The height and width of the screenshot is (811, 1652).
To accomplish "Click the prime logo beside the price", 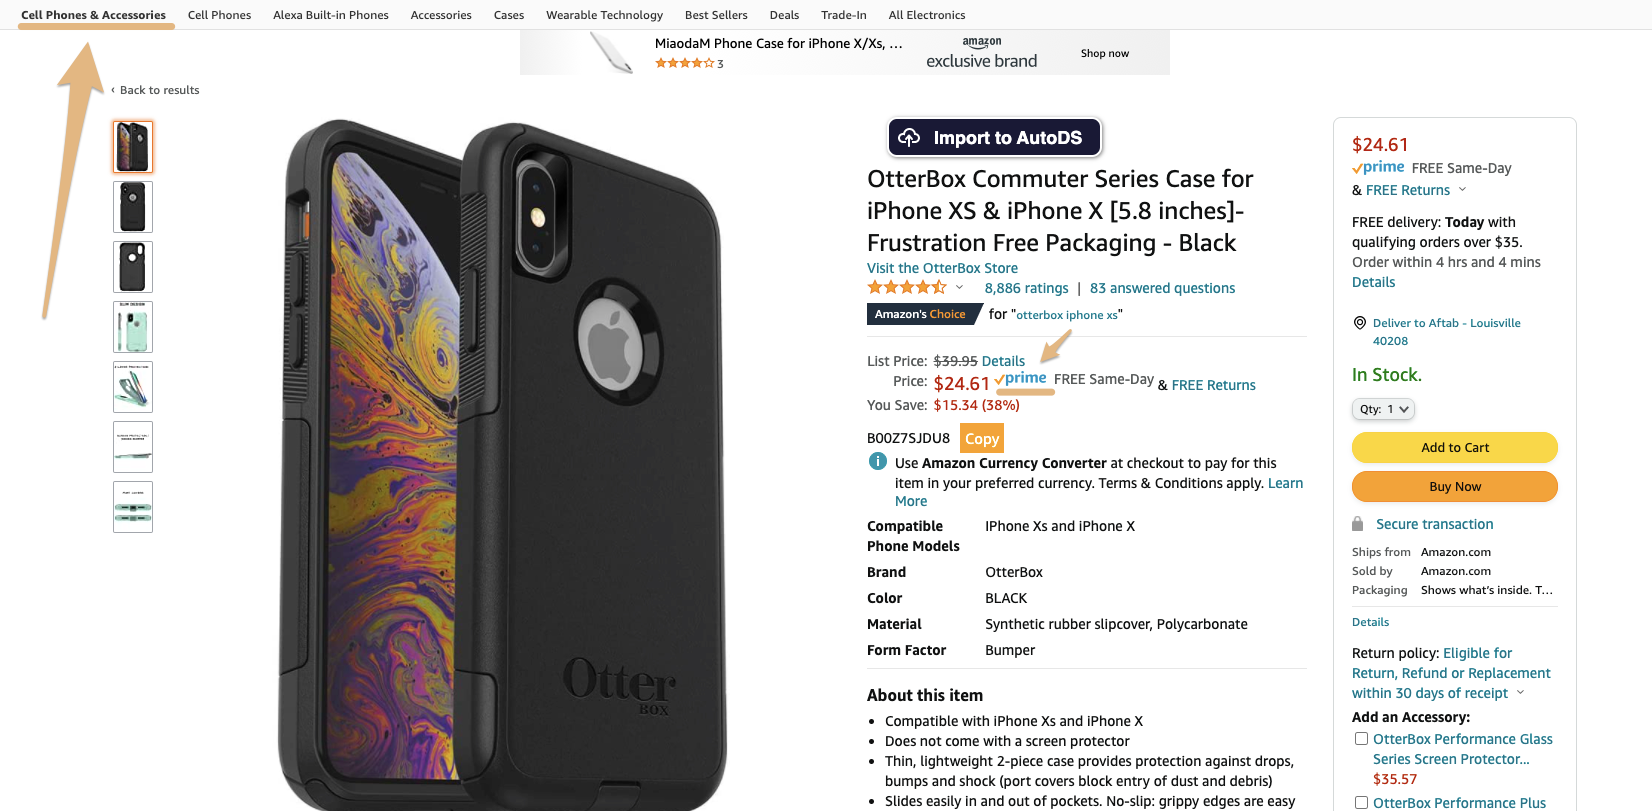I will point(1020,379).
